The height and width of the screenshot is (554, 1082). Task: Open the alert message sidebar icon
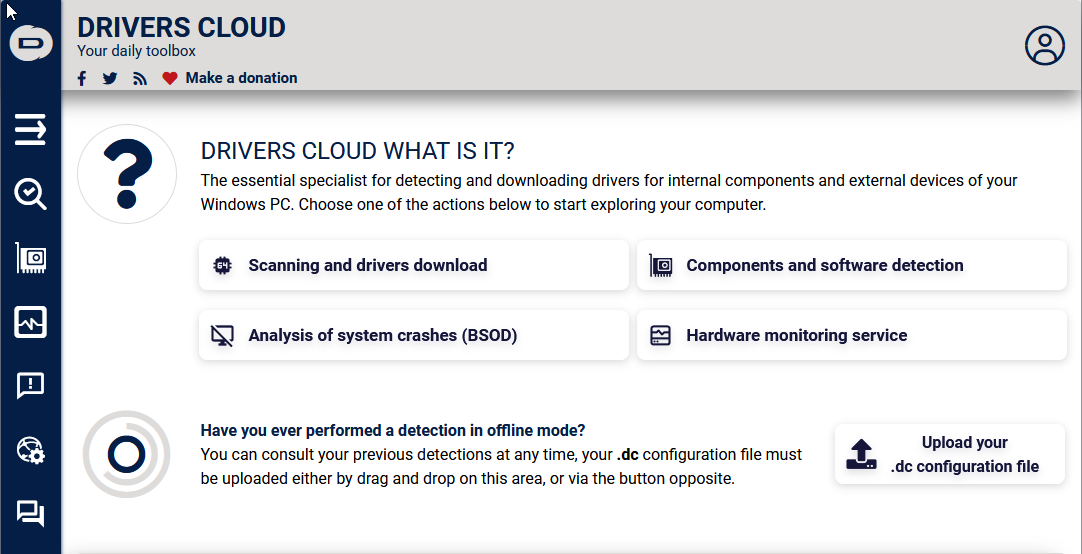(30, 386)
